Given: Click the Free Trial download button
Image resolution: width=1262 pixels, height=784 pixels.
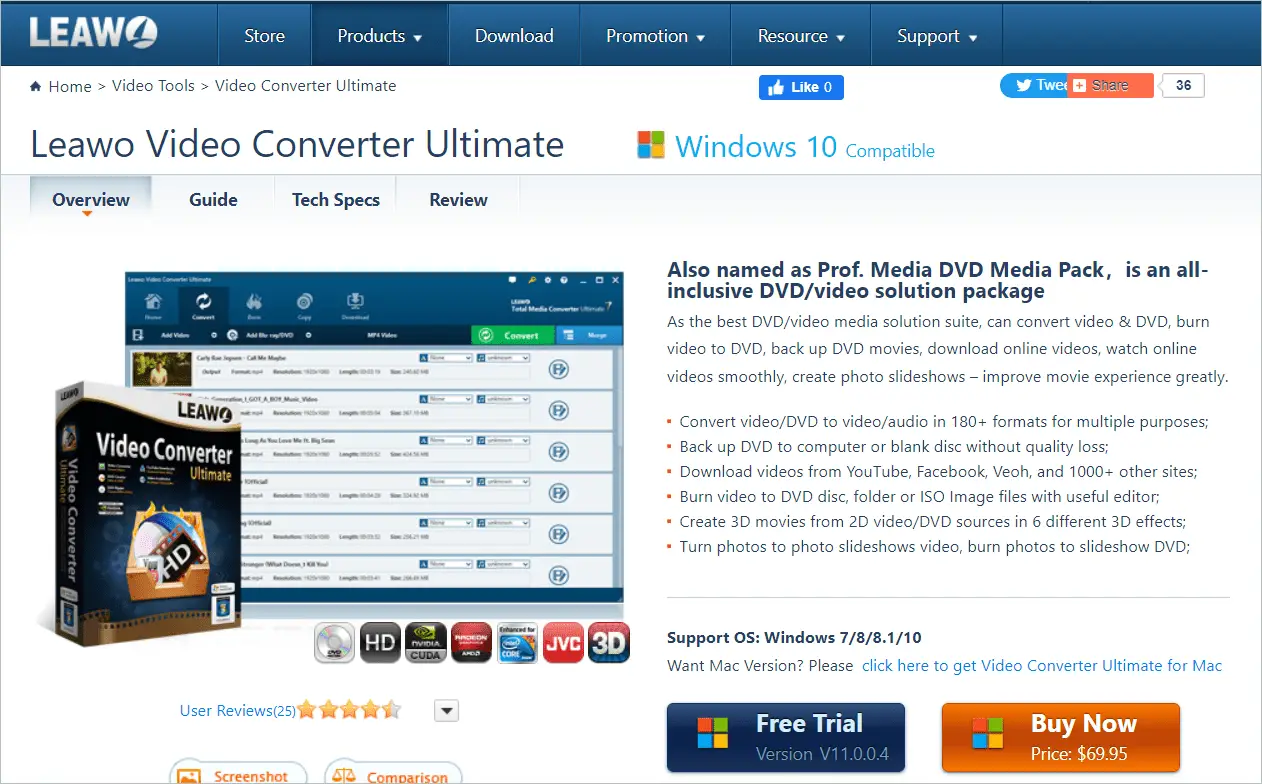Looking at the screenshot, I should [x=786, y=737].
